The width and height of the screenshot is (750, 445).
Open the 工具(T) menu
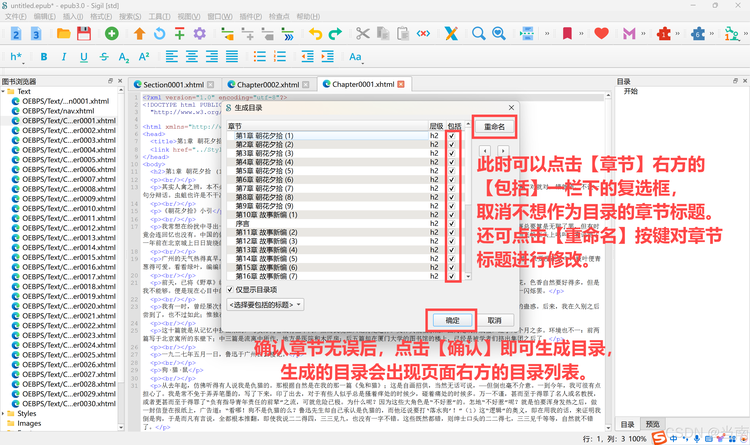[159, 16]
